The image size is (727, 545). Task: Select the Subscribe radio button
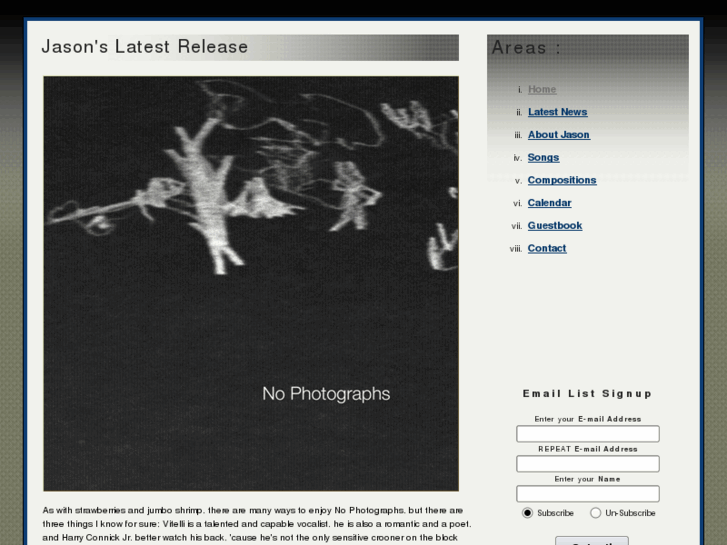click(527, 513)
